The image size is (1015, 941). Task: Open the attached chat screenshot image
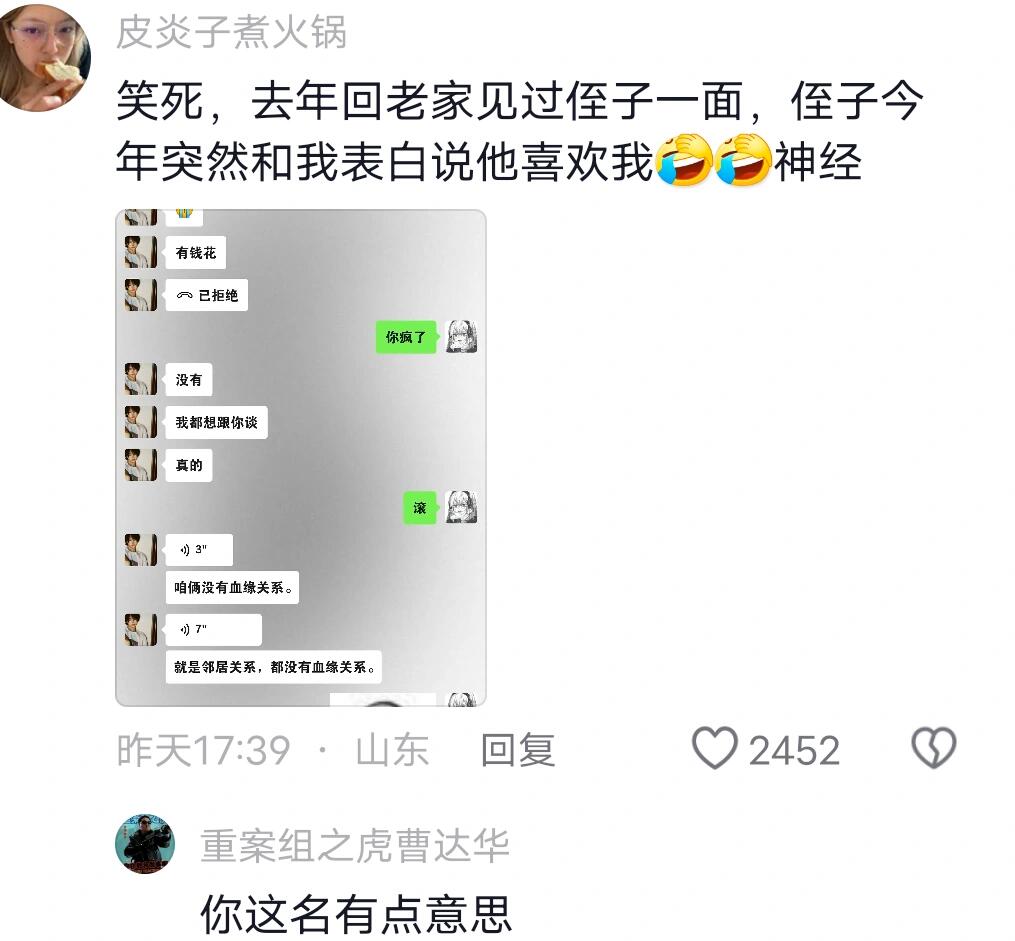click(x=300, y=458)
